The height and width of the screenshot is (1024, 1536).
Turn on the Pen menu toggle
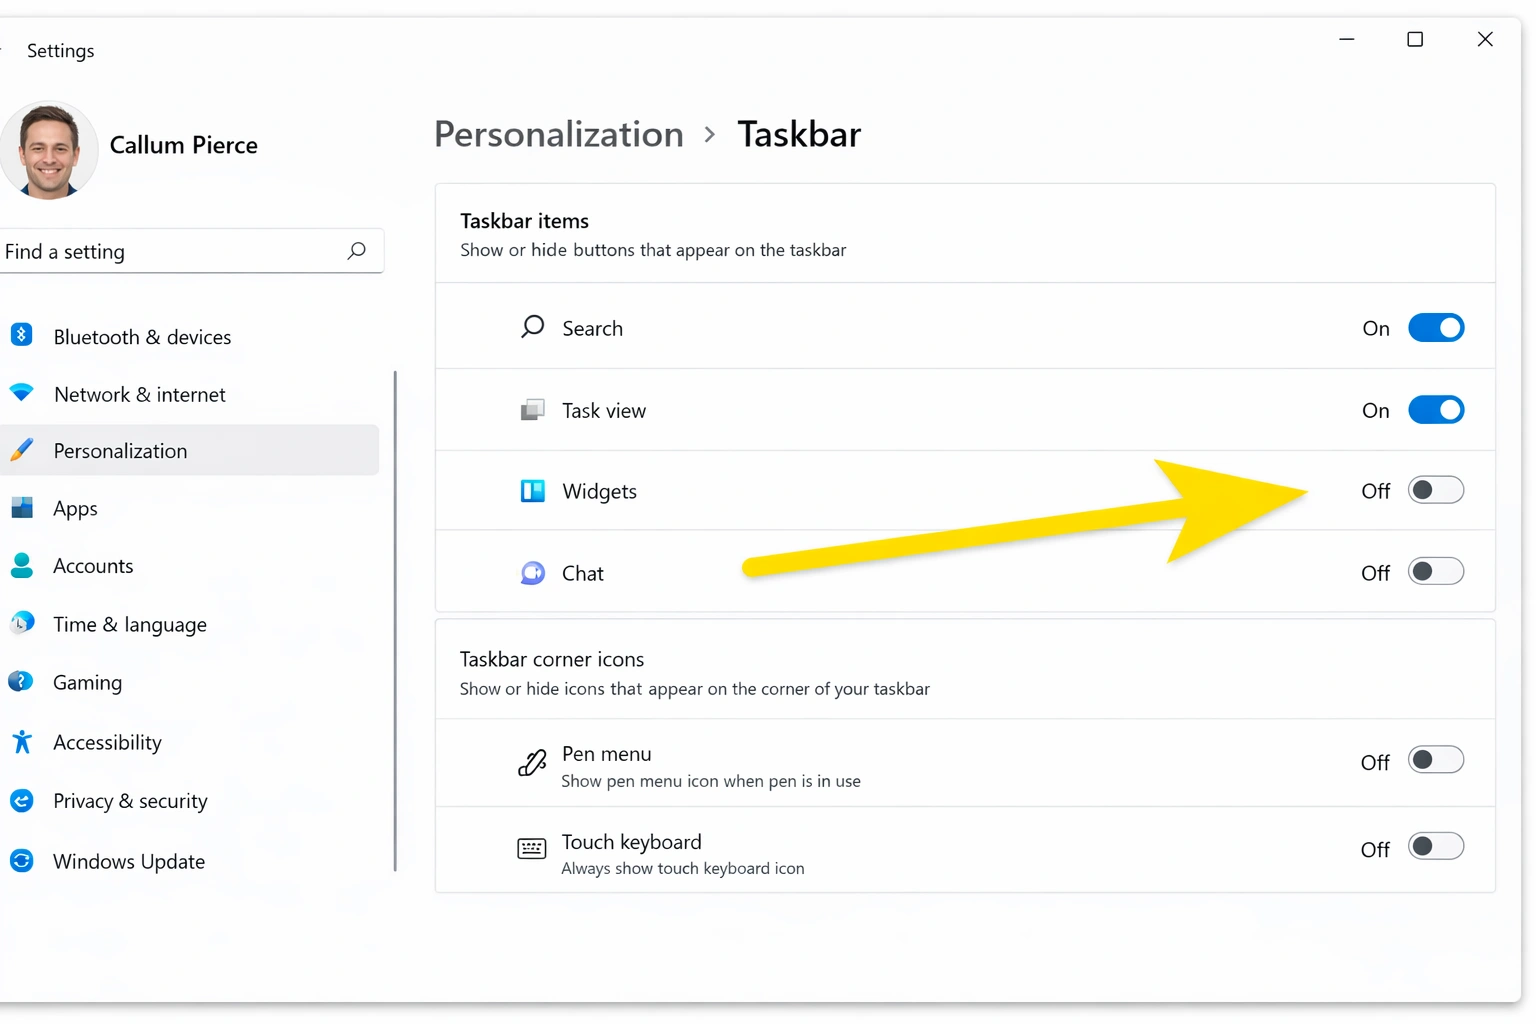(1437, 760)
